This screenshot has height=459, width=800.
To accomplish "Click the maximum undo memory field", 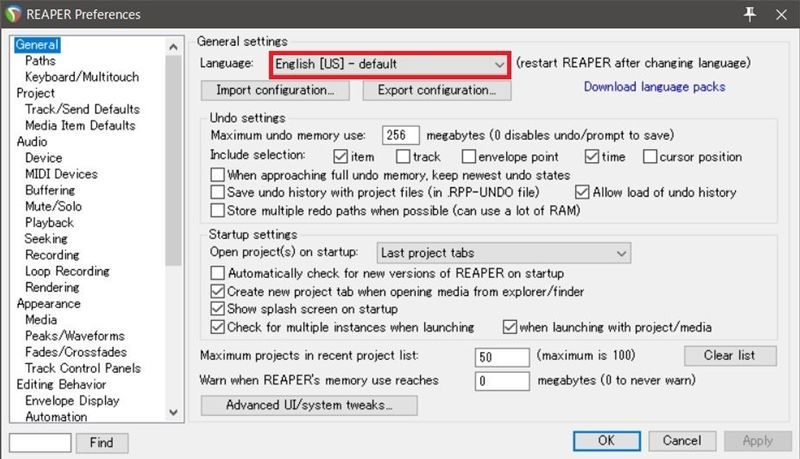I will click(x=401, y=135).
